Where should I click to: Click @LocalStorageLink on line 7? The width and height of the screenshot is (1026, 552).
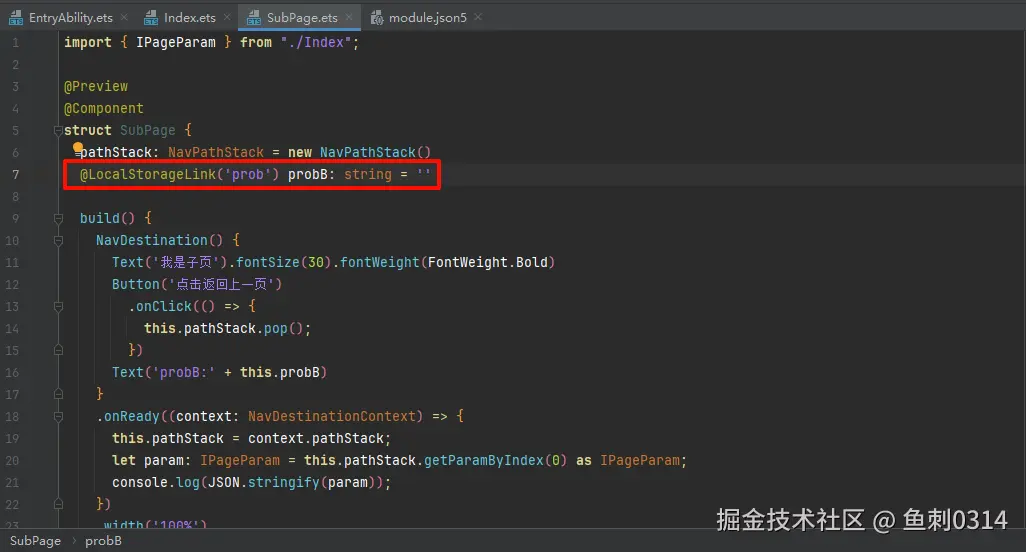pos(148,174)
